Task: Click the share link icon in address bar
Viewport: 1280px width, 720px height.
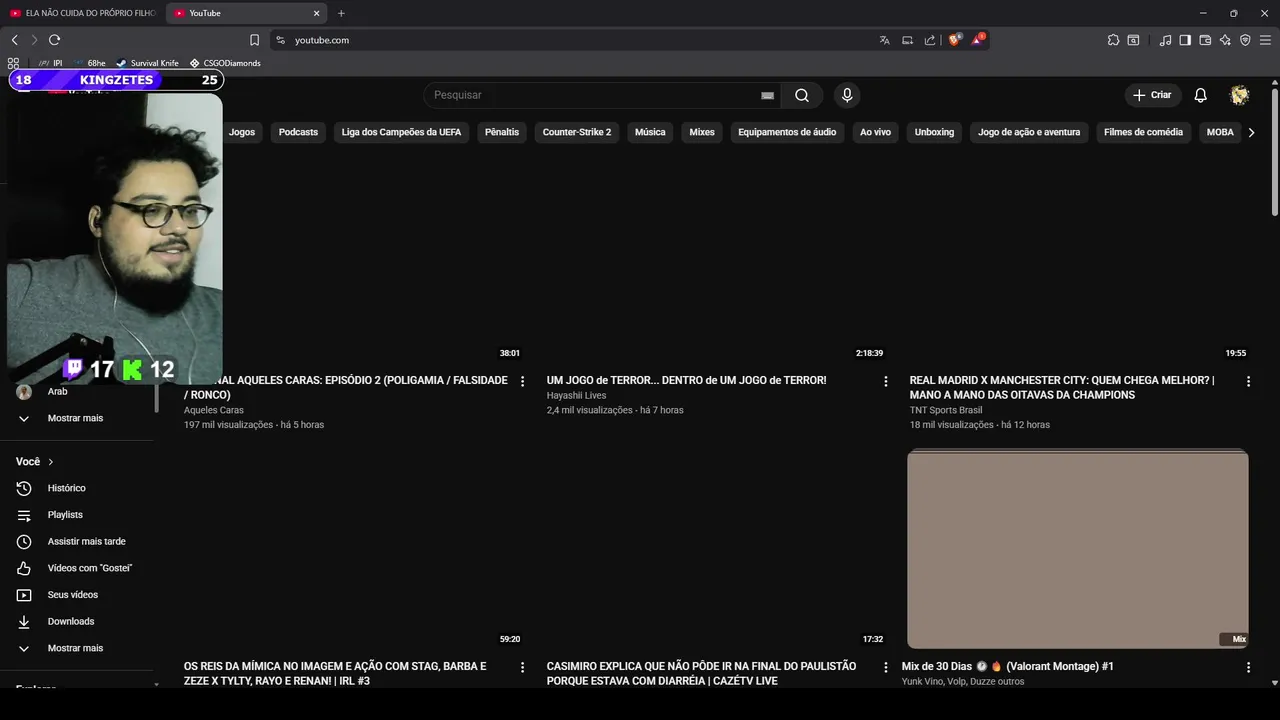Action: tap(930, 40)
